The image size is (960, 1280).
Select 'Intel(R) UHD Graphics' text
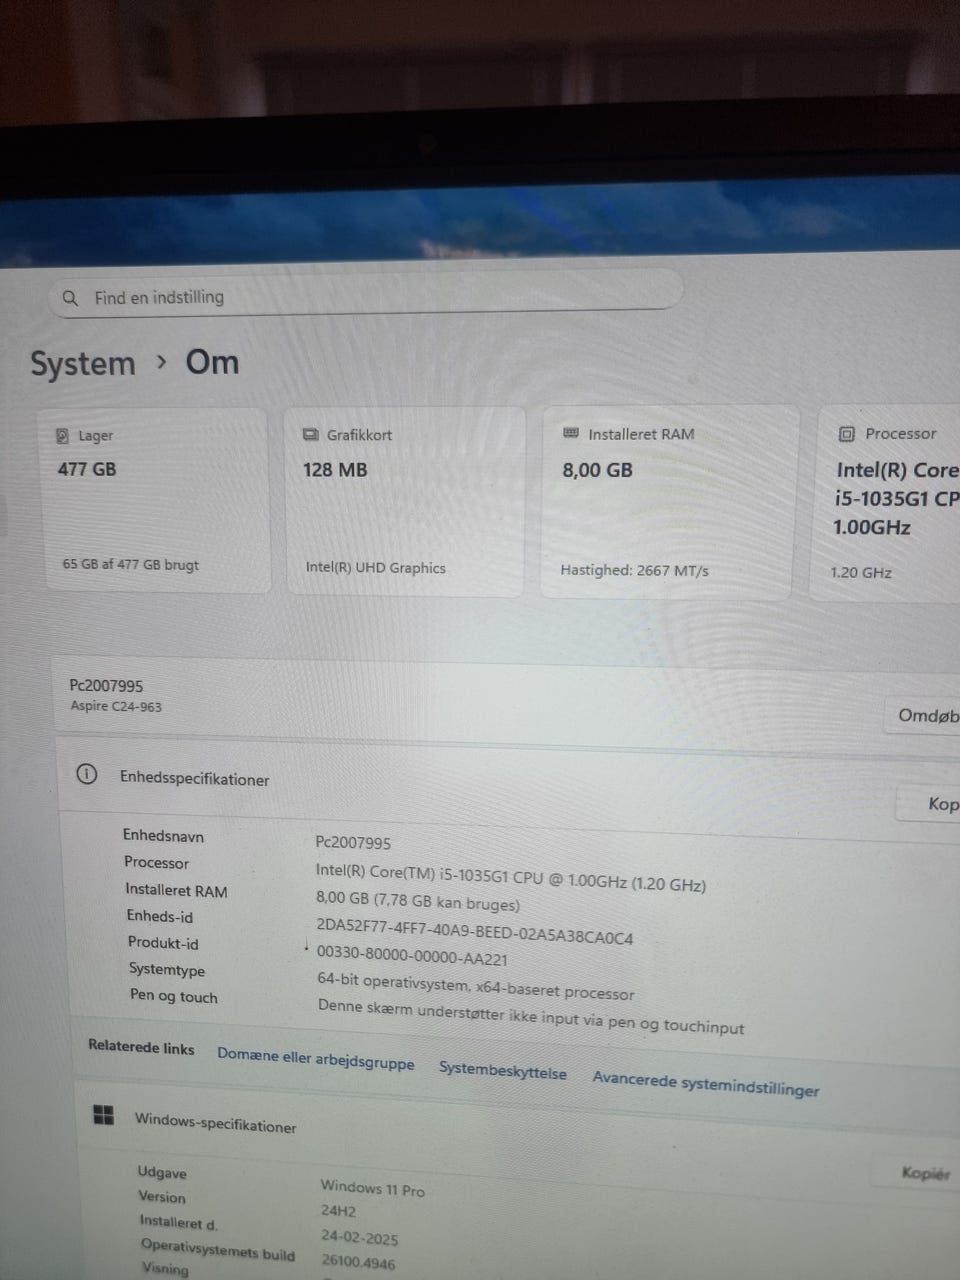376,567
